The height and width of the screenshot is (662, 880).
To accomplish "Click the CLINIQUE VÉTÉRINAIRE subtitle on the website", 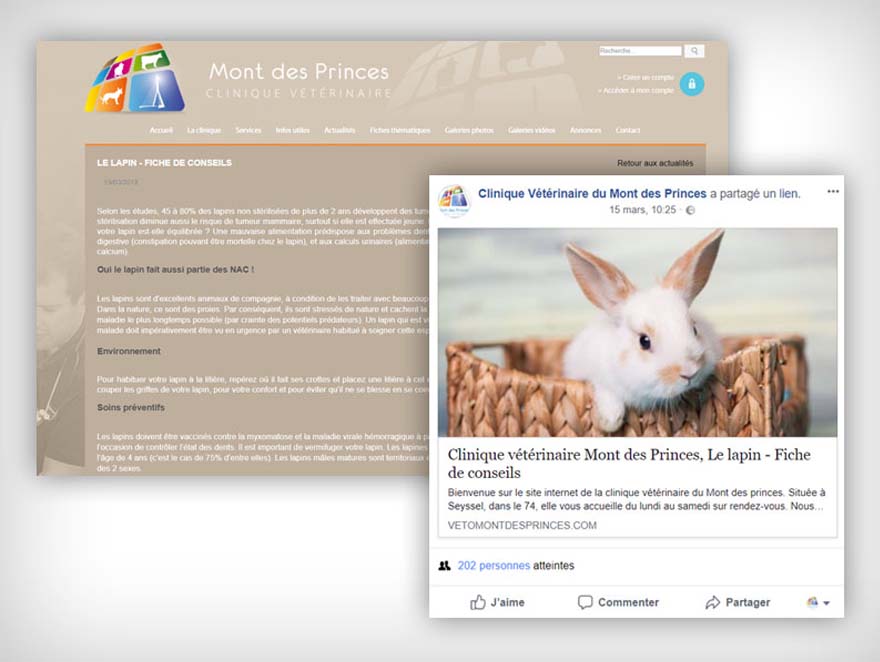I will pos(299,93).
